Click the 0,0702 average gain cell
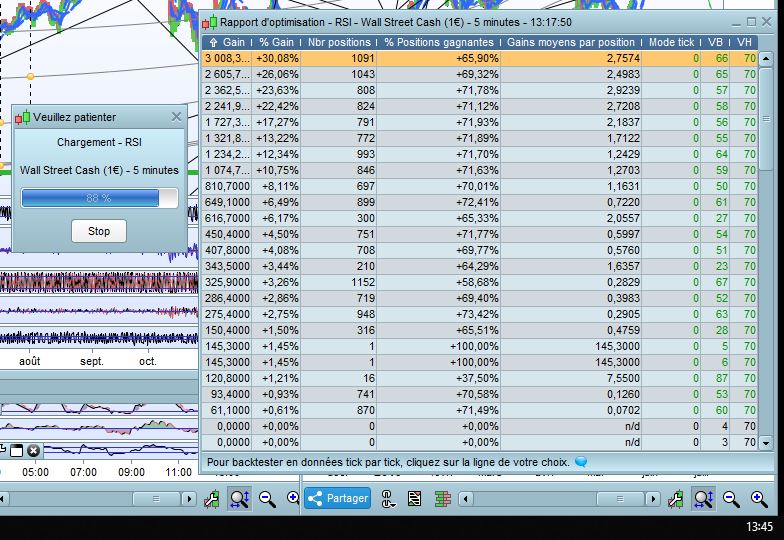 [x=571, y=410]
